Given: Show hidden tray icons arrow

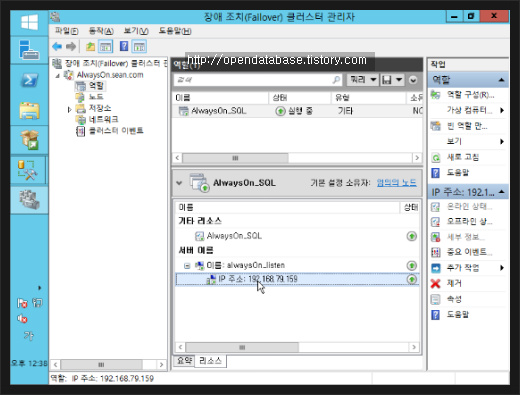Looking at the screenshot, I should pos(40,288).
